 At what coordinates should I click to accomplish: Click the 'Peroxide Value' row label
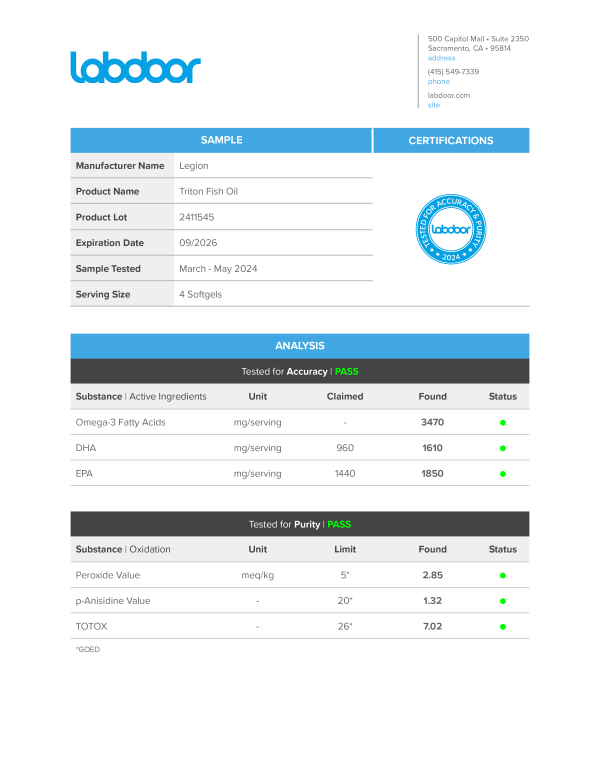108,576
